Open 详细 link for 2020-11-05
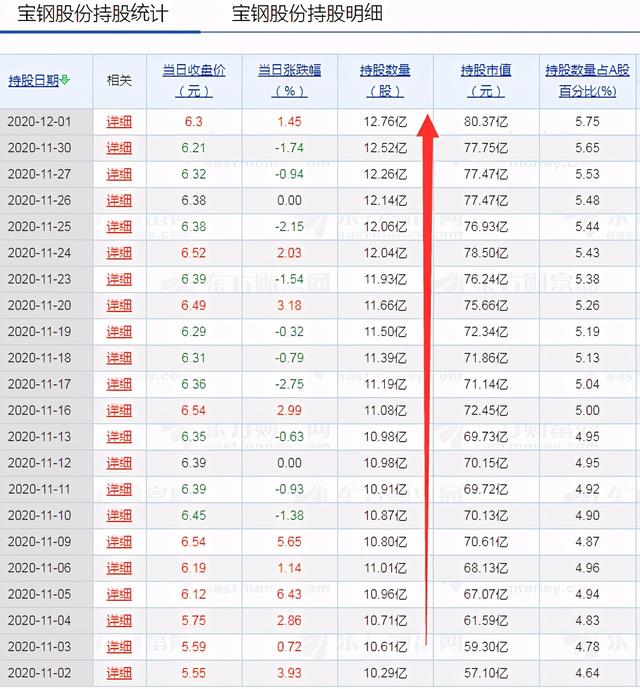Screen dimensions: 640x689 [119, 595]
